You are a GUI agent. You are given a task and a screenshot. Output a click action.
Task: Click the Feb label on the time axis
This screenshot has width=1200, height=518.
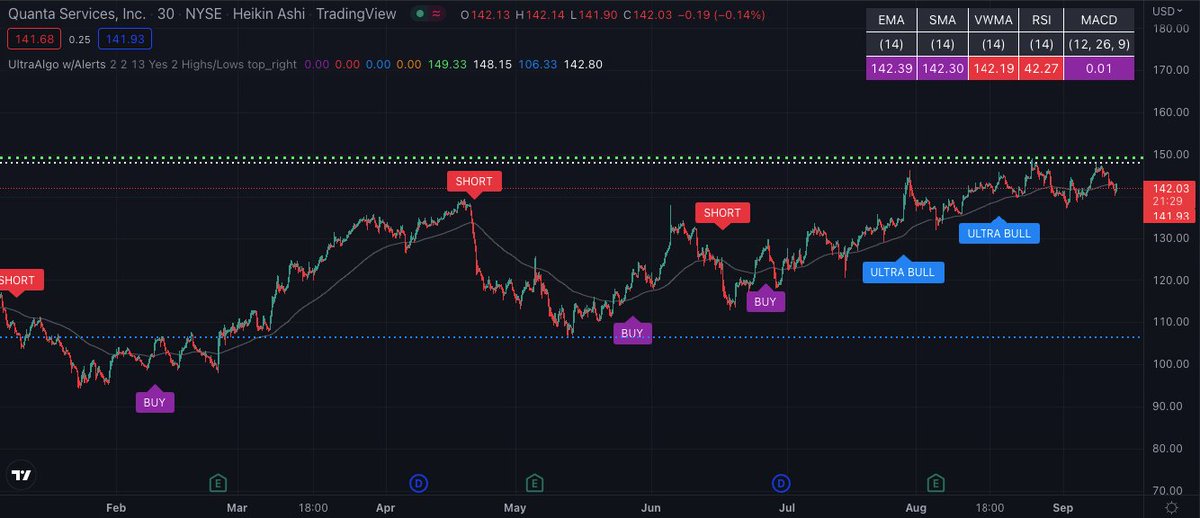click(x=117, y=508)
